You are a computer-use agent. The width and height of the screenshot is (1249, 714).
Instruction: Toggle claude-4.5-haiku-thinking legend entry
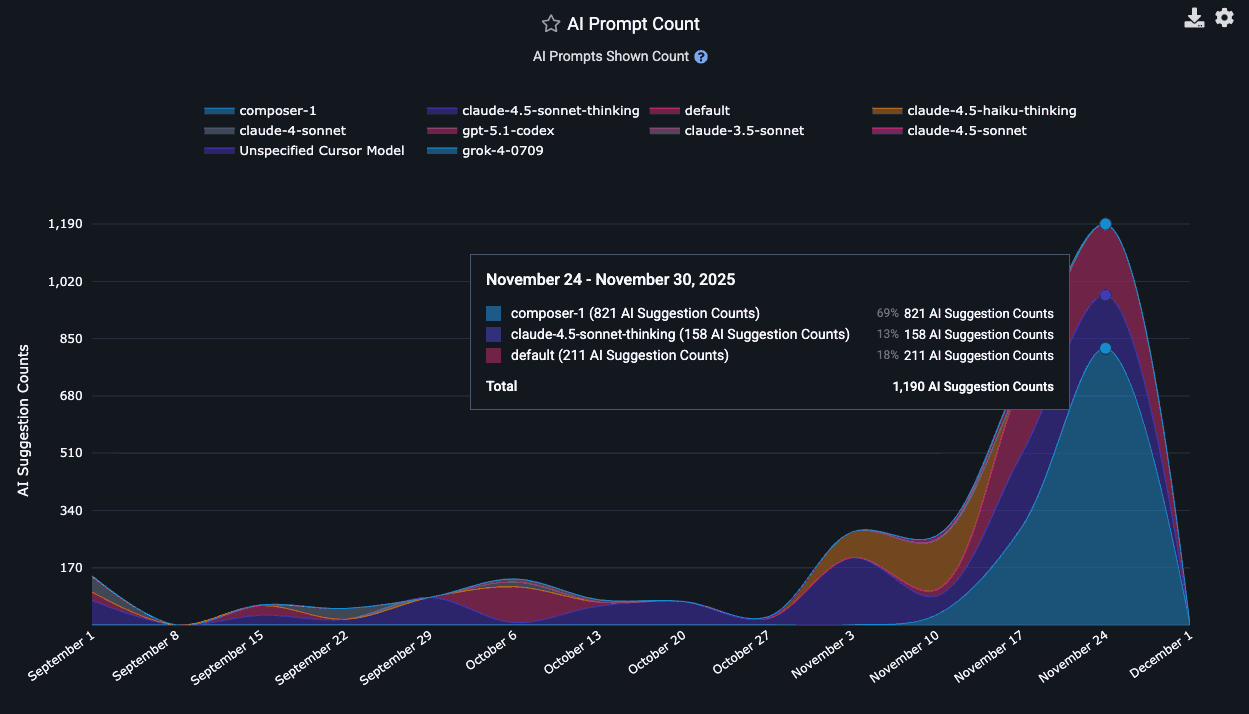point(991,111)
